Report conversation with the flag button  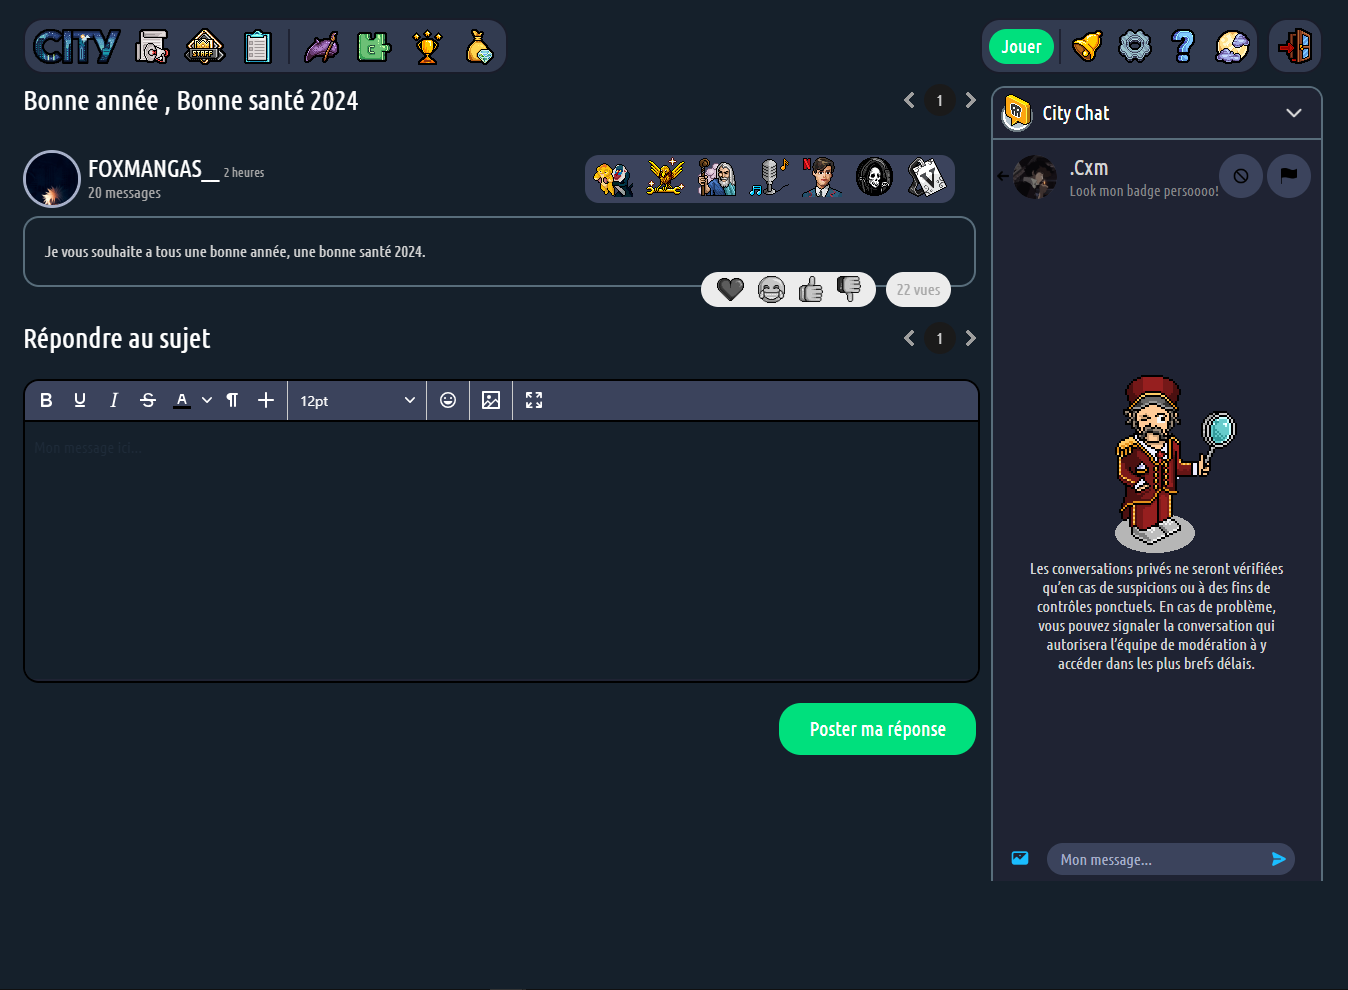coord(1289,176)
